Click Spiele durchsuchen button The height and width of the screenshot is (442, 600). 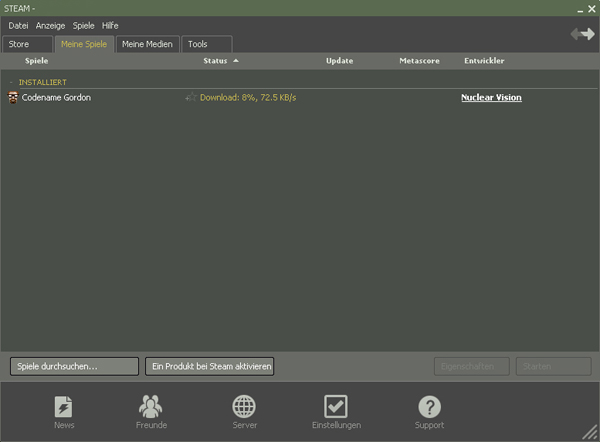tap(74, 366)
